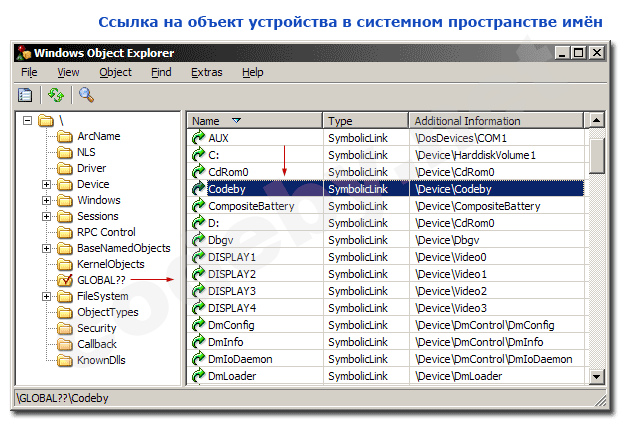The height and width of the screenshot is (422, 621).
Task: Click the \Device\Codeby highlighted cell
Action: coord(453,189)
